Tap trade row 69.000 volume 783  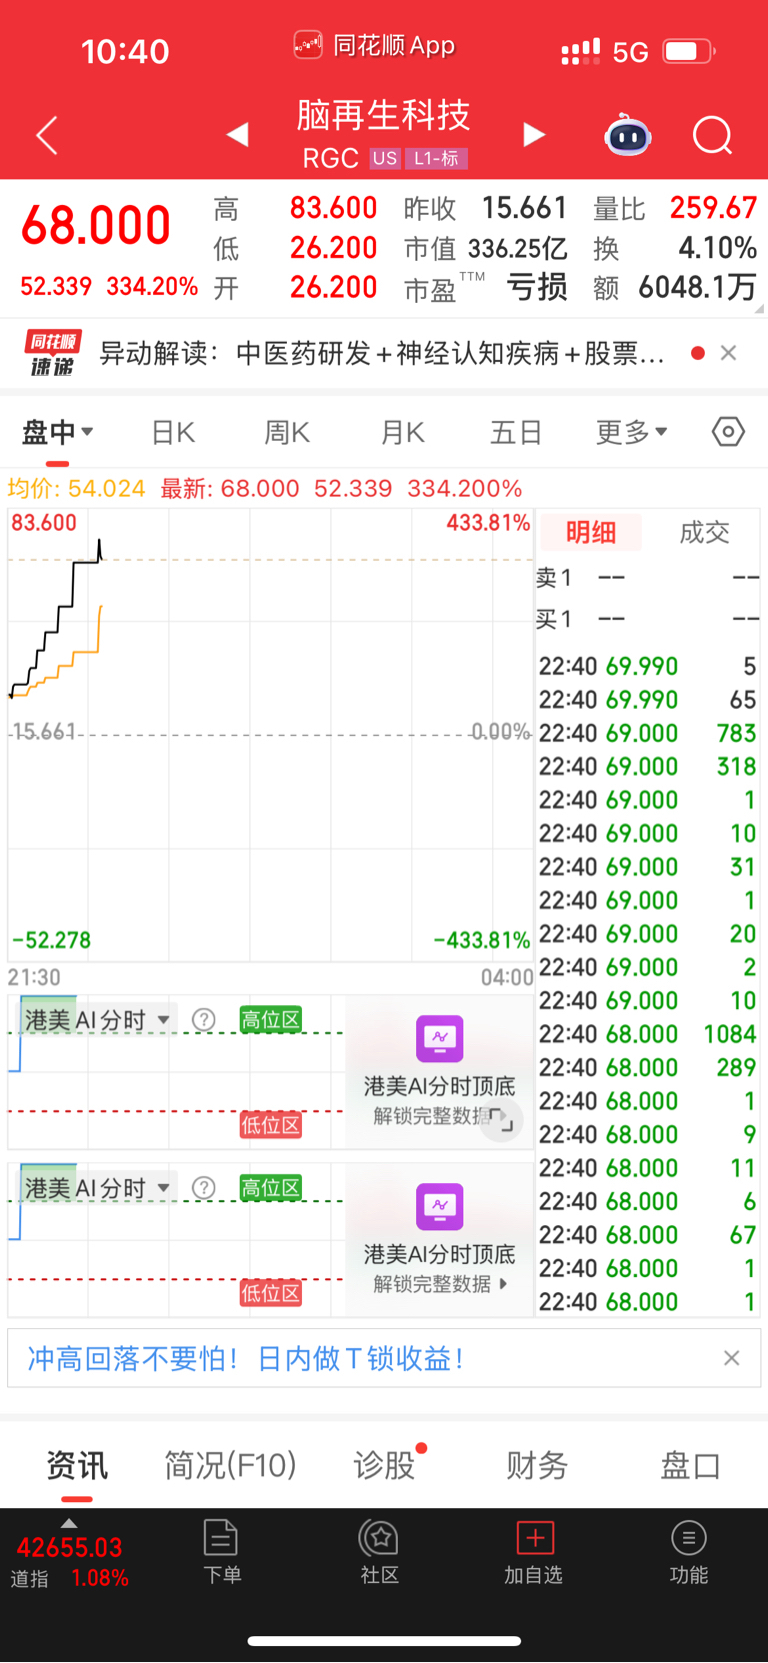click(x=647, y=733)
